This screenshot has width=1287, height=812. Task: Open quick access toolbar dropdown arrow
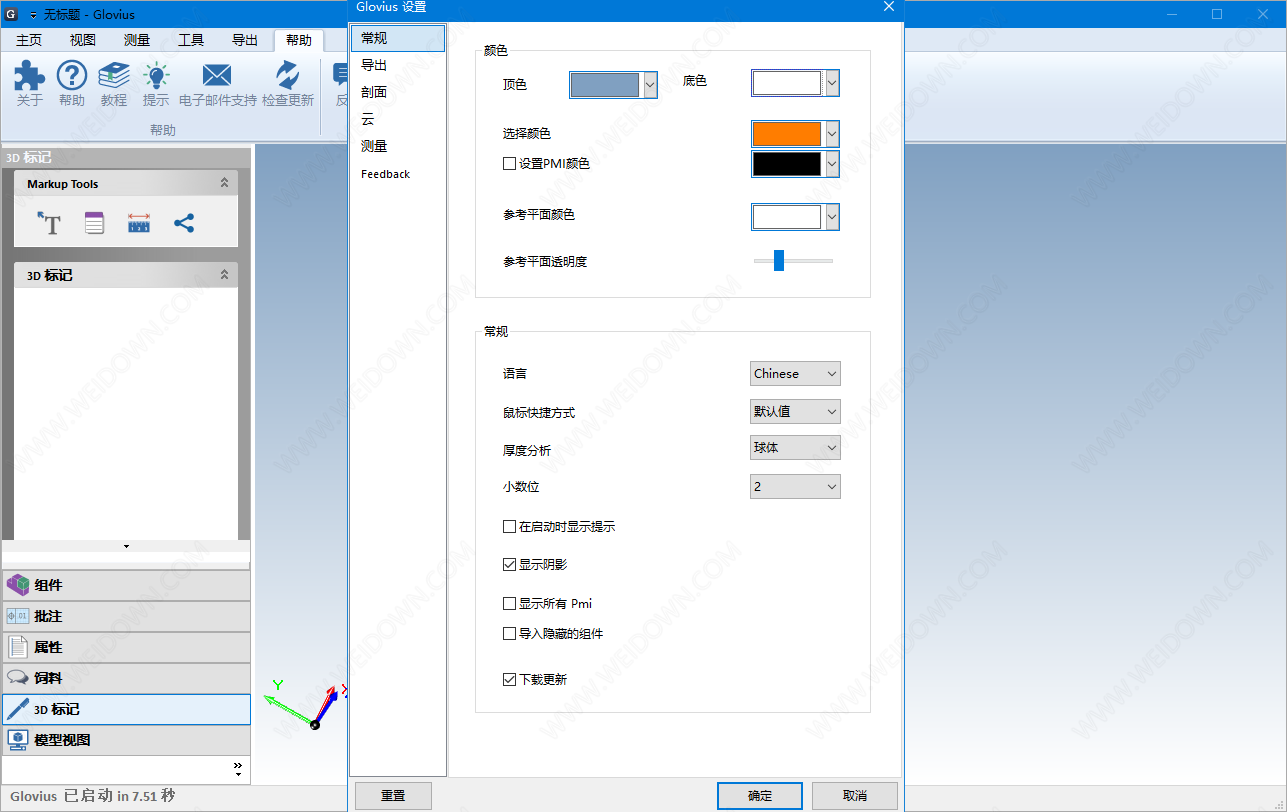32,15
